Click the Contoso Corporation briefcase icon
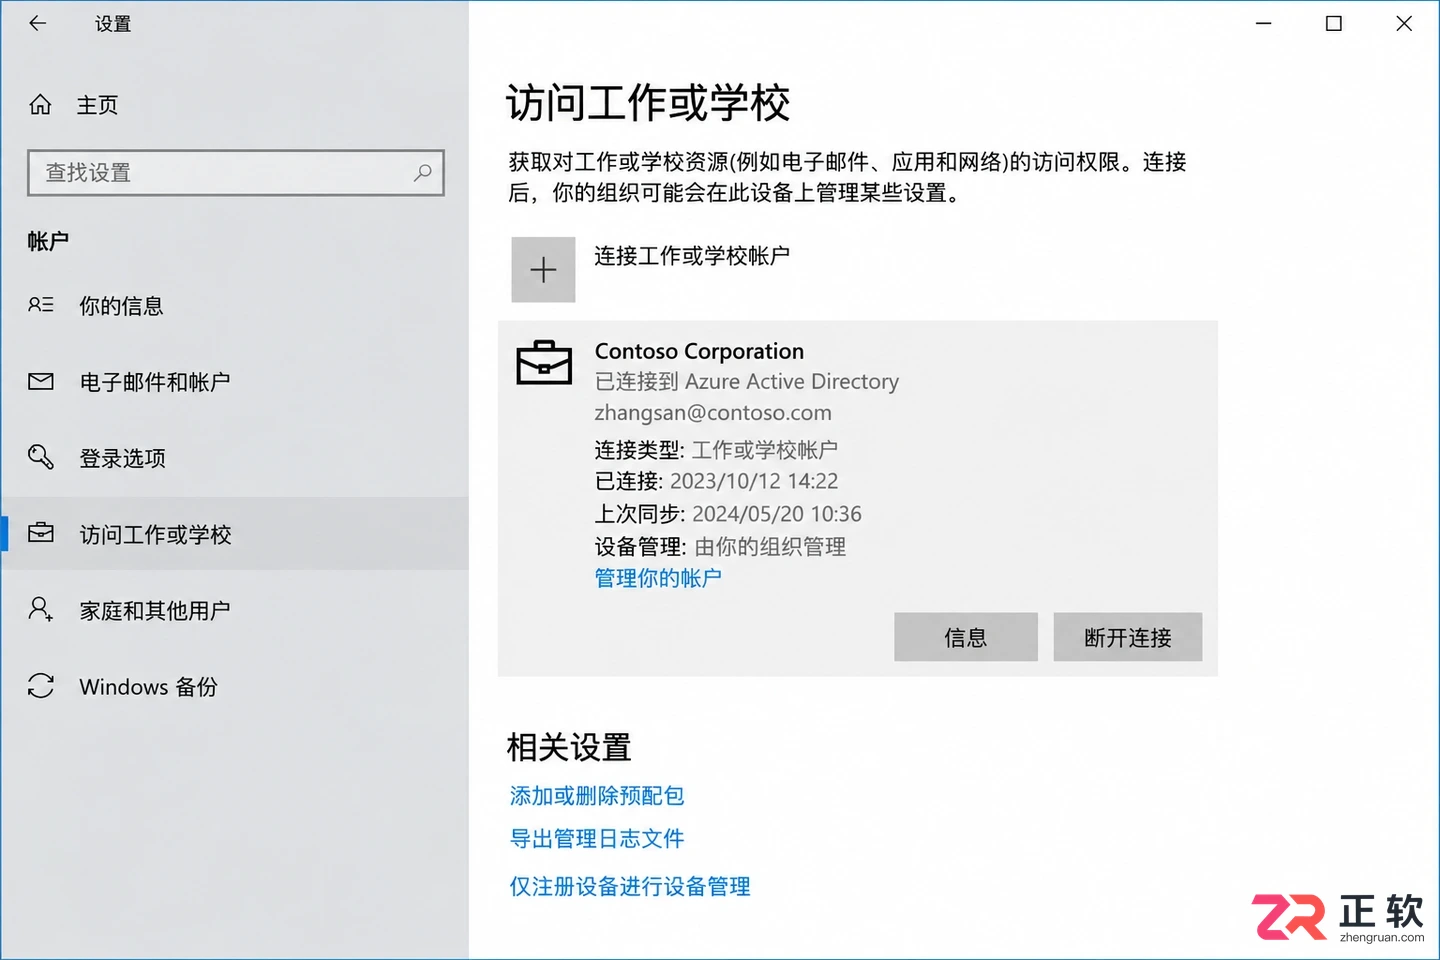 click(x=544, y=363)
